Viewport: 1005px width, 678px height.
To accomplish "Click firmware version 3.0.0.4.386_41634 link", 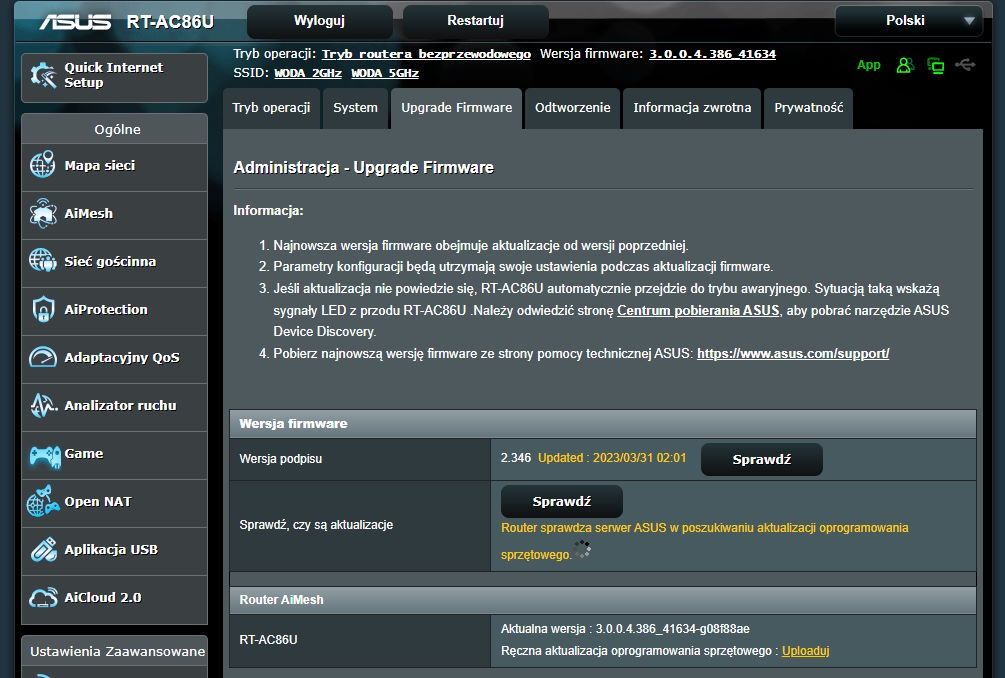I will click(712, 54).
